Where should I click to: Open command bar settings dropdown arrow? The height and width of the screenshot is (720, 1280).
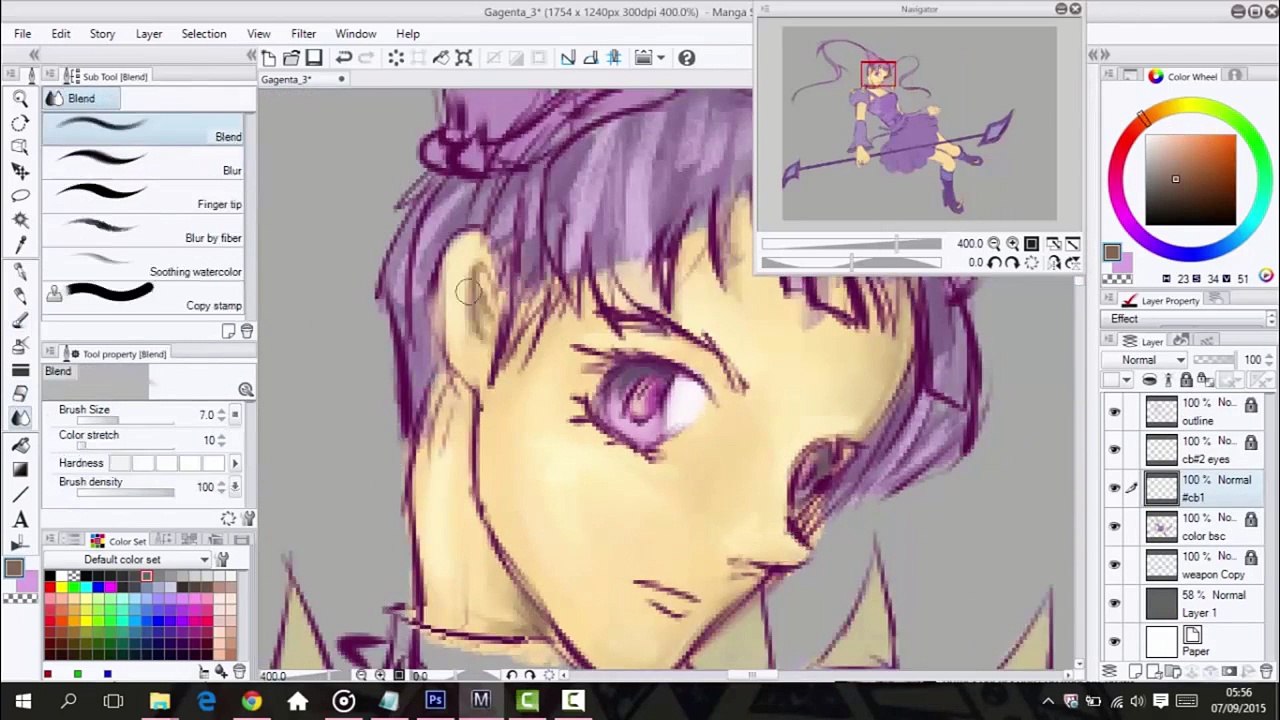pyautogui.click(x=661, y=58)
